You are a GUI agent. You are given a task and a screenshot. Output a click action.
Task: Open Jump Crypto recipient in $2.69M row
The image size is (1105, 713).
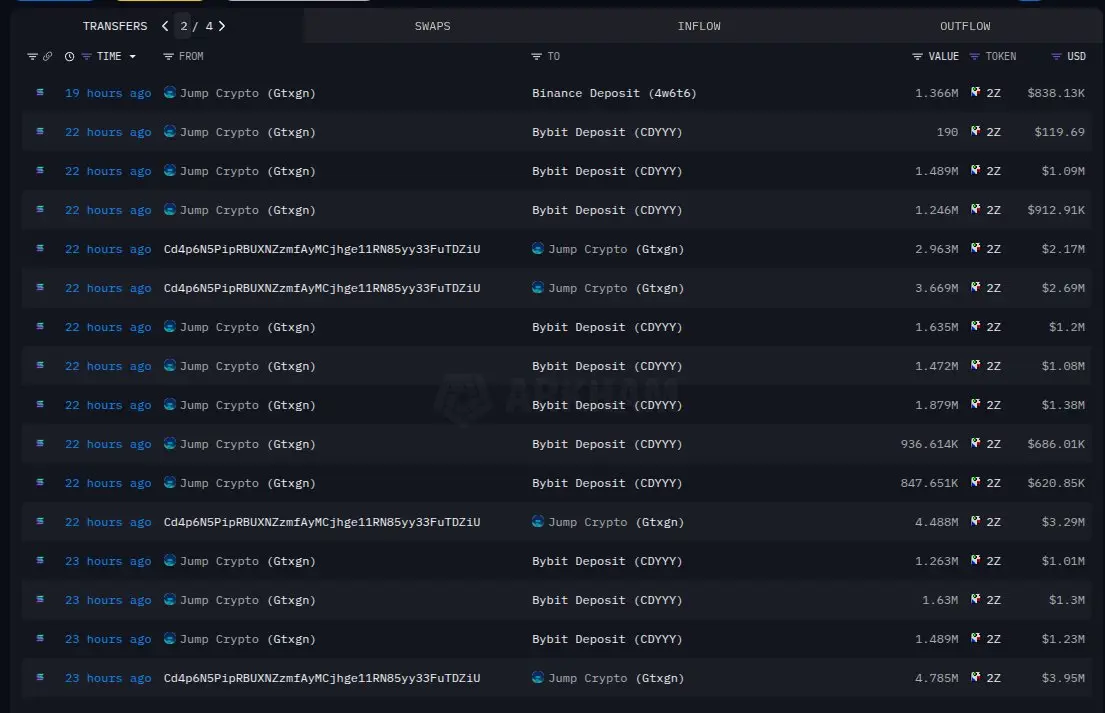click(615, 288)
